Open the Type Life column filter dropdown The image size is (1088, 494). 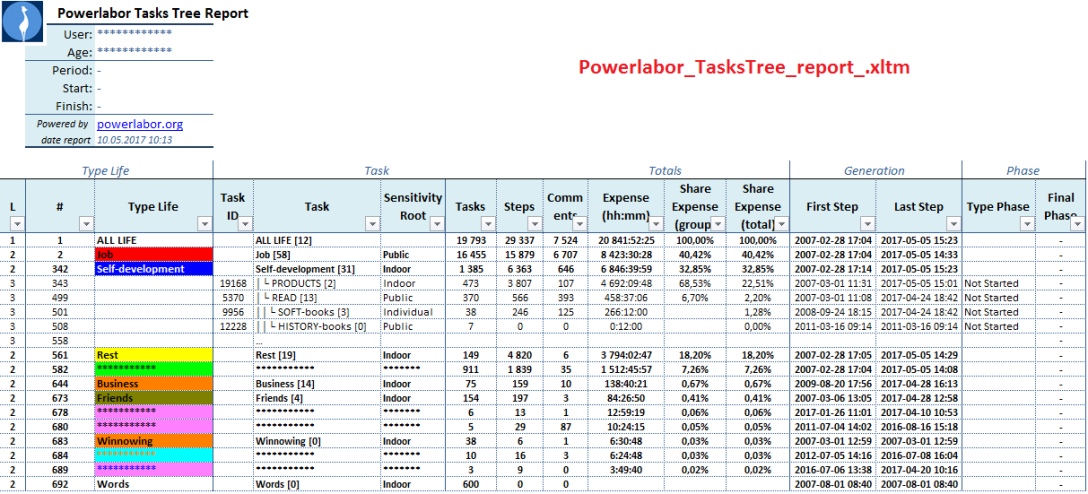[203, 224]
